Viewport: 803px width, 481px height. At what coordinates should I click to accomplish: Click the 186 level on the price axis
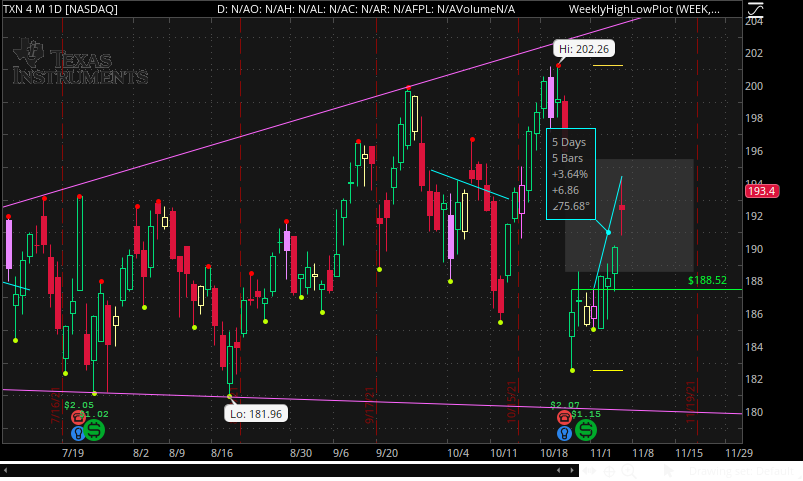coord(754,314)
